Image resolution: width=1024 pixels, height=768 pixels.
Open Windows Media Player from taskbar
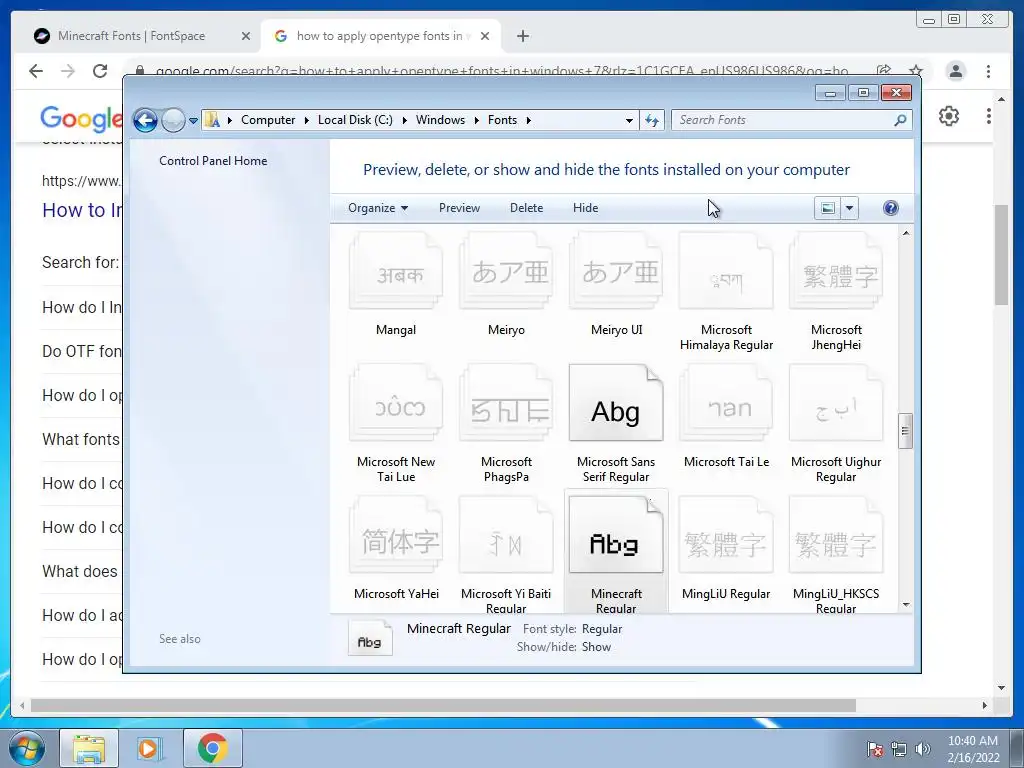(148, 748)
